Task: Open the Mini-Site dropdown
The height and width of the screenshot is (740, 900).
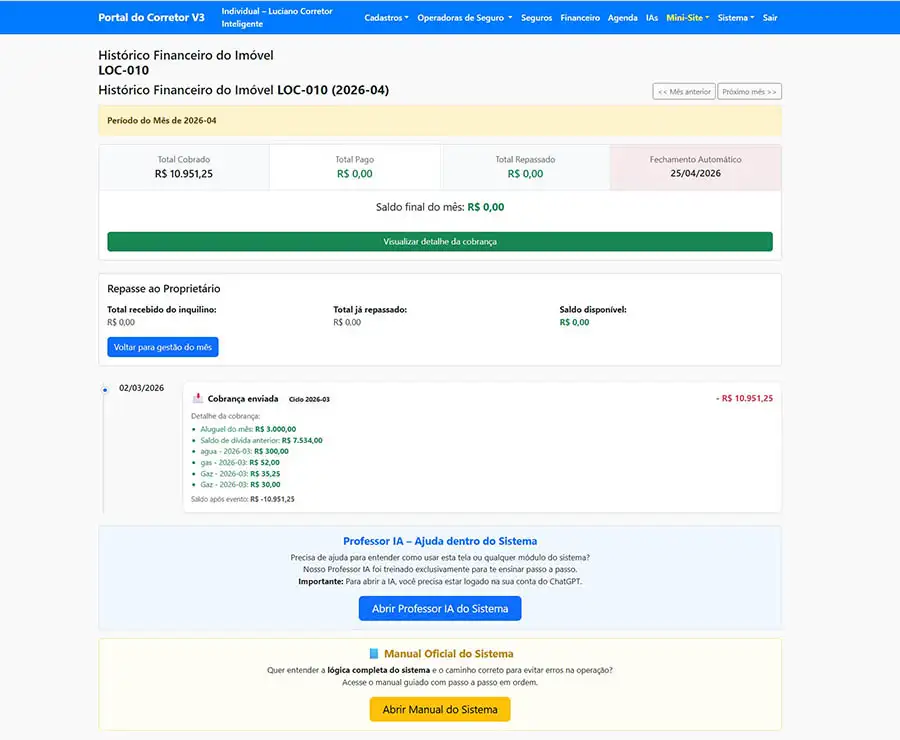Action: point(687,18)
